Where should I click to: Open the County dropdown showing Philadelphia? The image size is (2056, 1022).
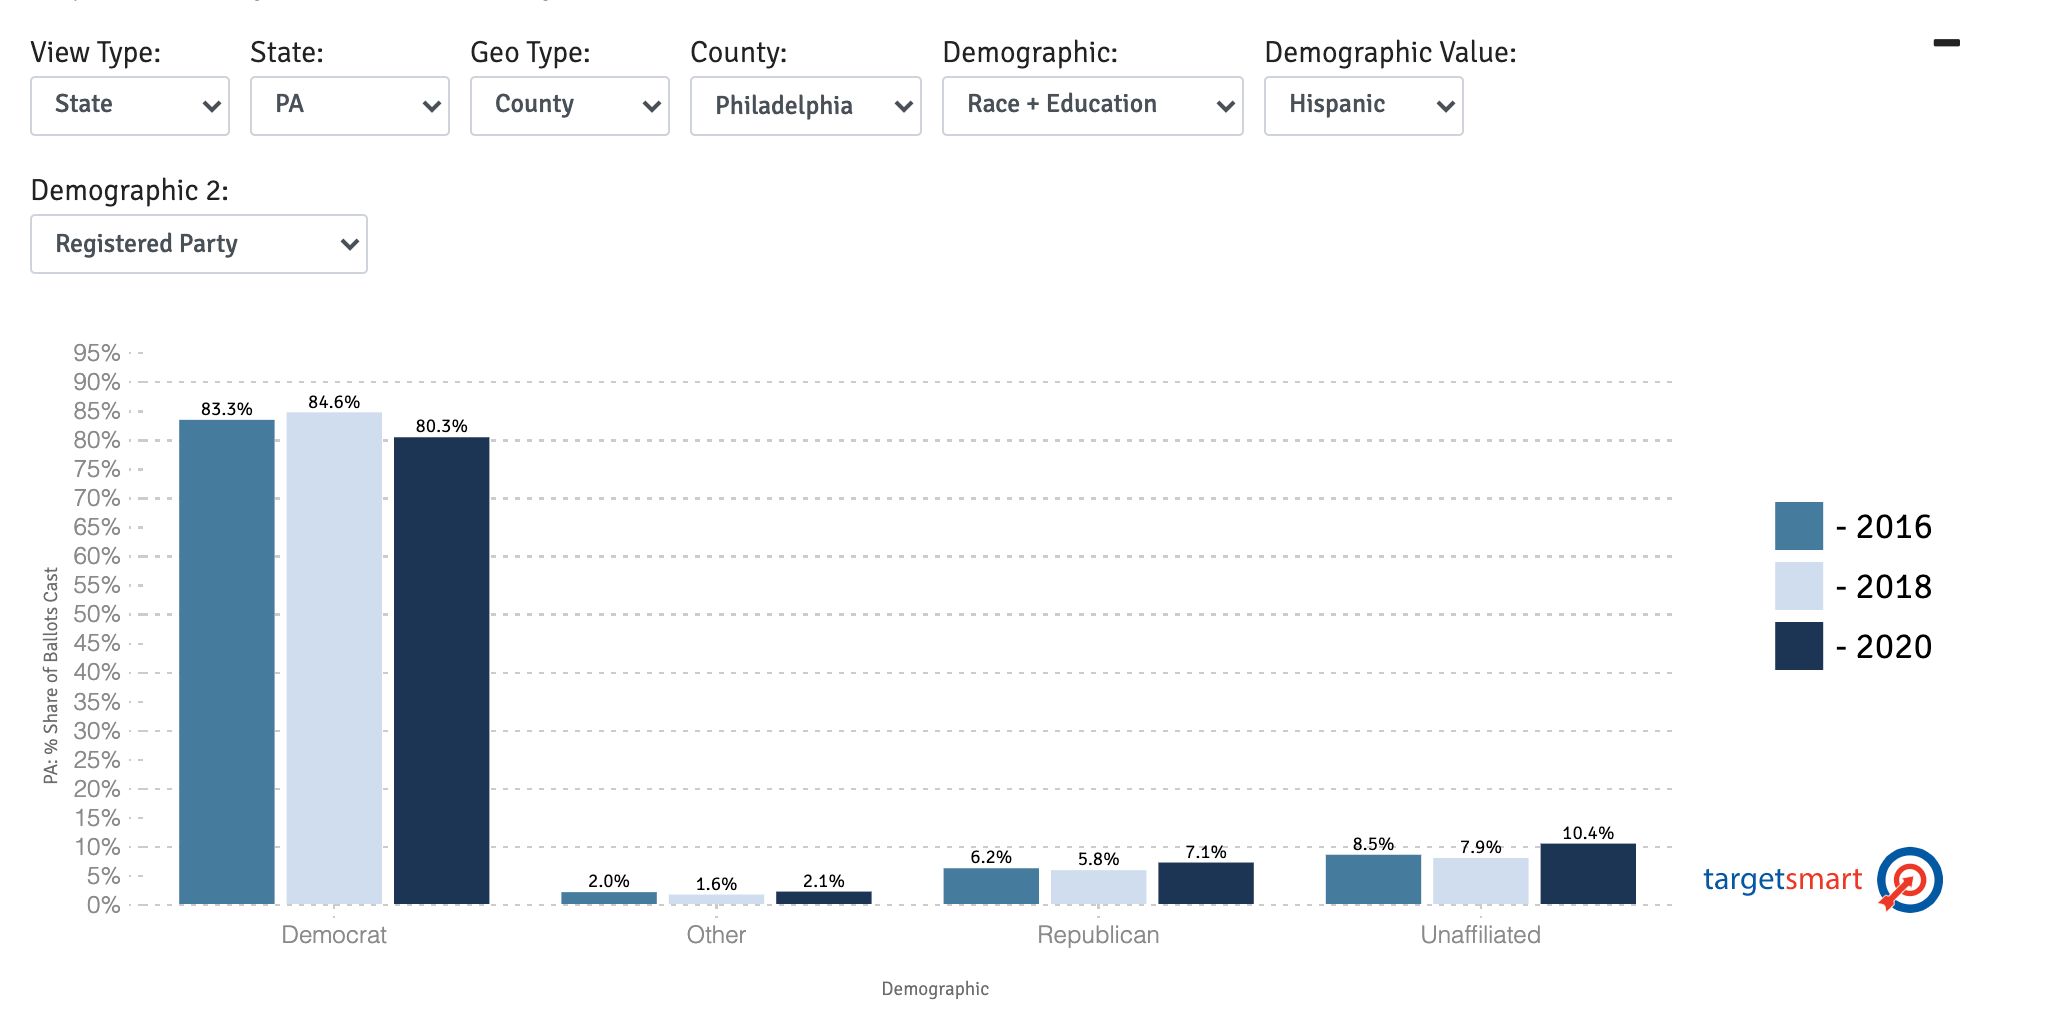pyautogui.click(x=805, y=105)
